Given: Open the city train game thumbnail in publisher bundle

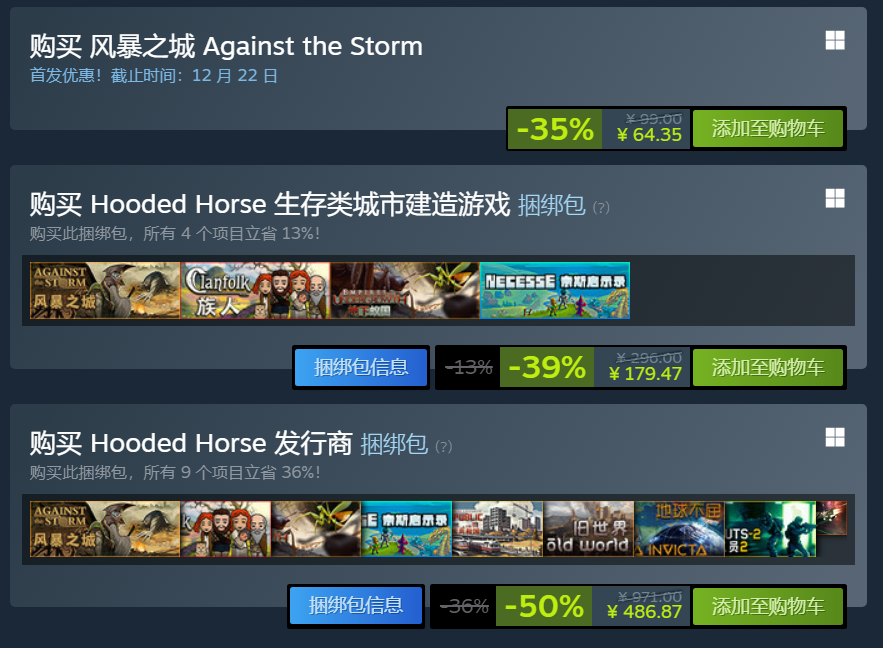Looking at the screenshot, I should coord(497,529).
